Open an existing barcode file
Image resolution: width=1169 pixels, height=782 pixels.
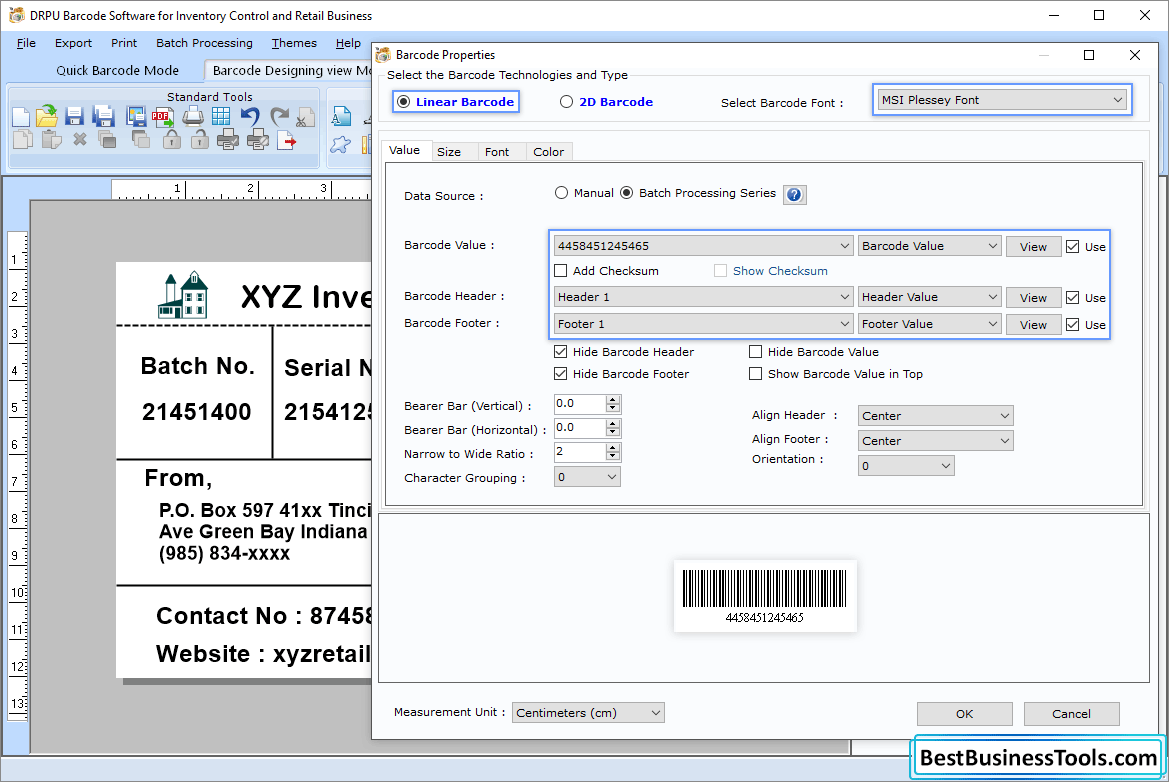46,115
